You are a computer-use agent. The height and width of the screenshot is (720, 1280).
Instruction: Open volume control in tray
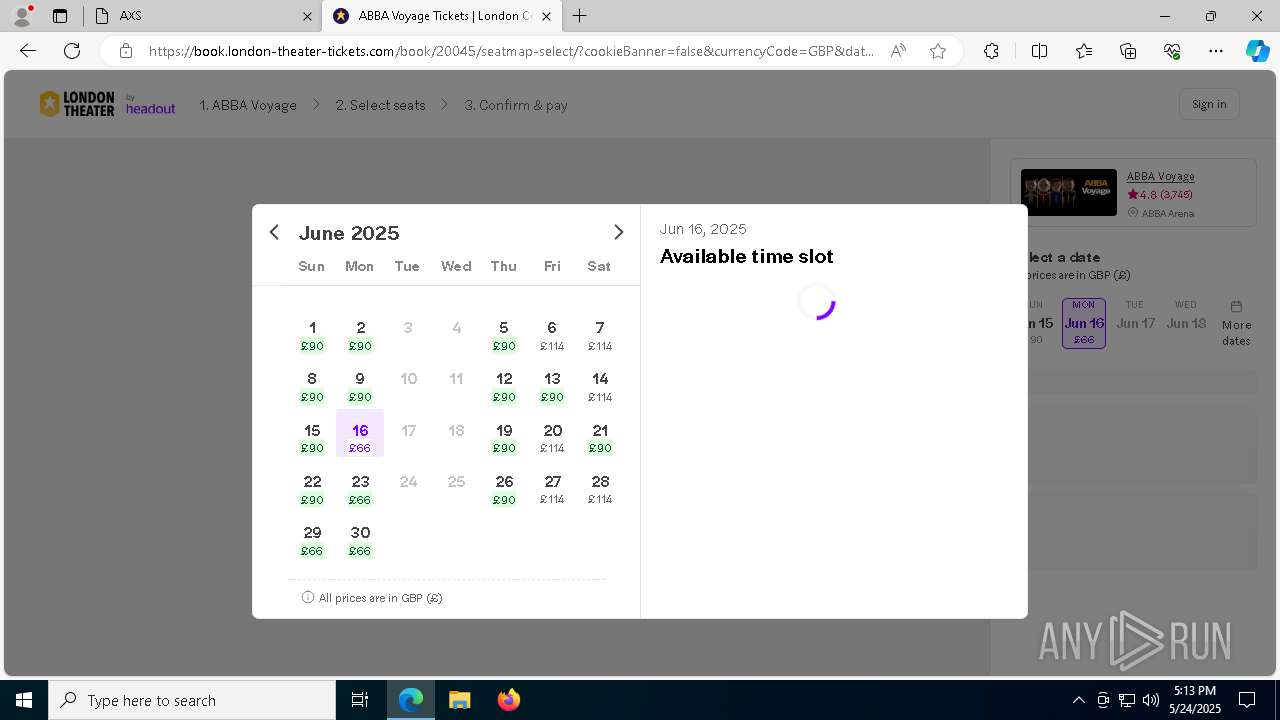1150,700
